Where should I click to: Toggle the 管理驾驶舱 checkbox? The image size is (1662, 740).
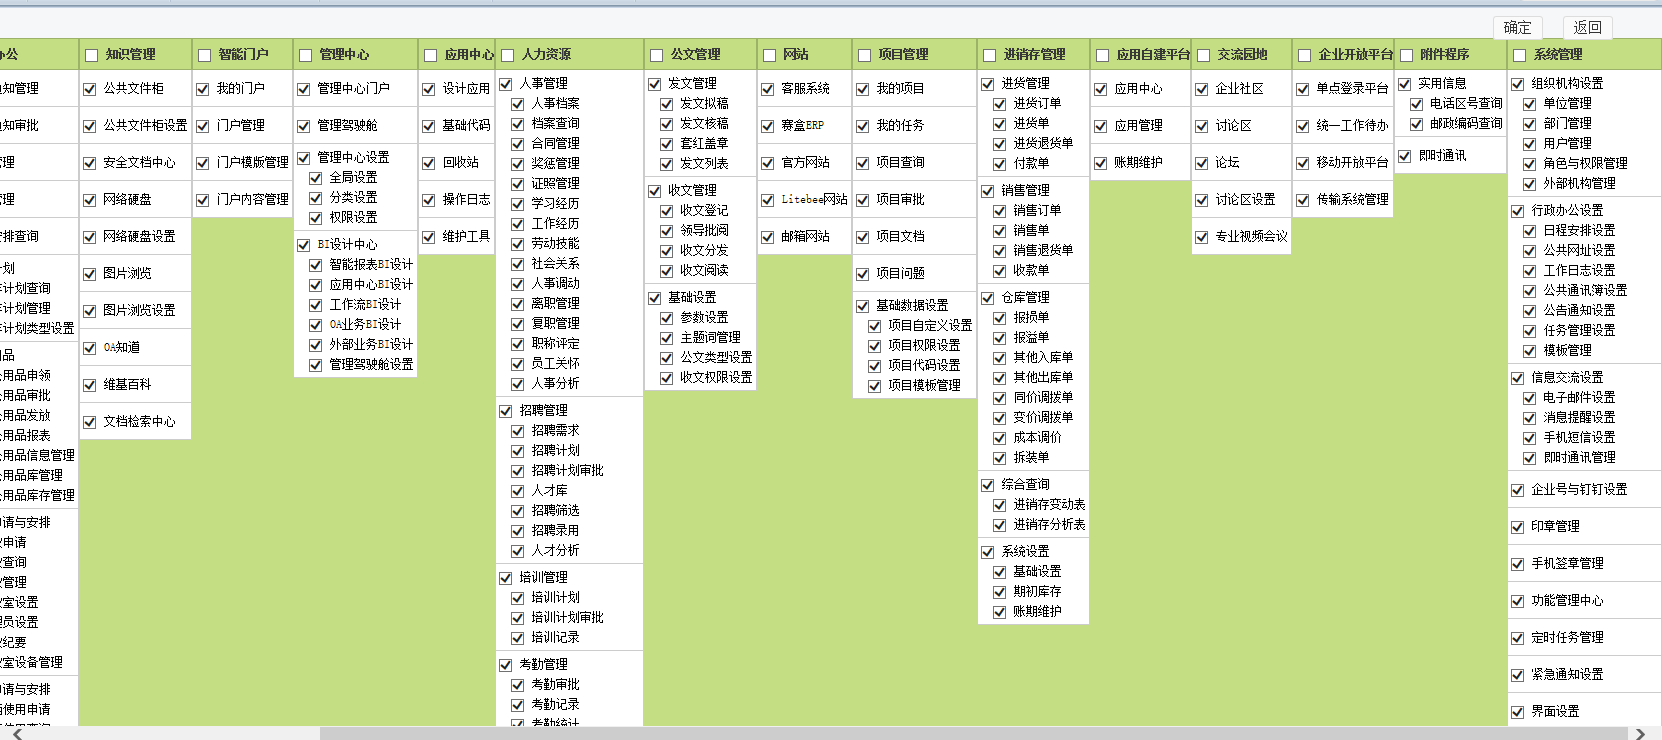[x=304, y=126]
